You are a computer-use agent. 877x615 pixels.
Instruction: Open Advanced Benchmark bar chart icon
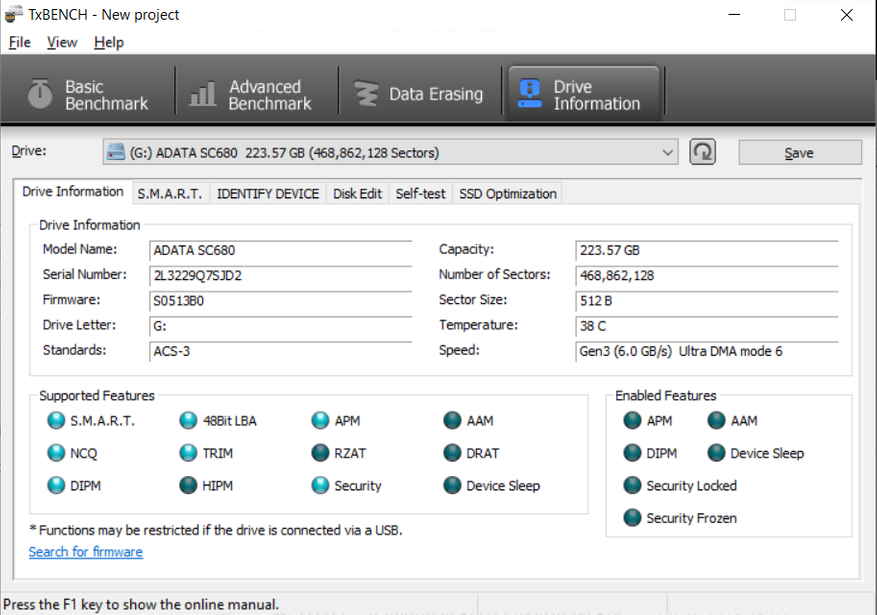(202, 93)
